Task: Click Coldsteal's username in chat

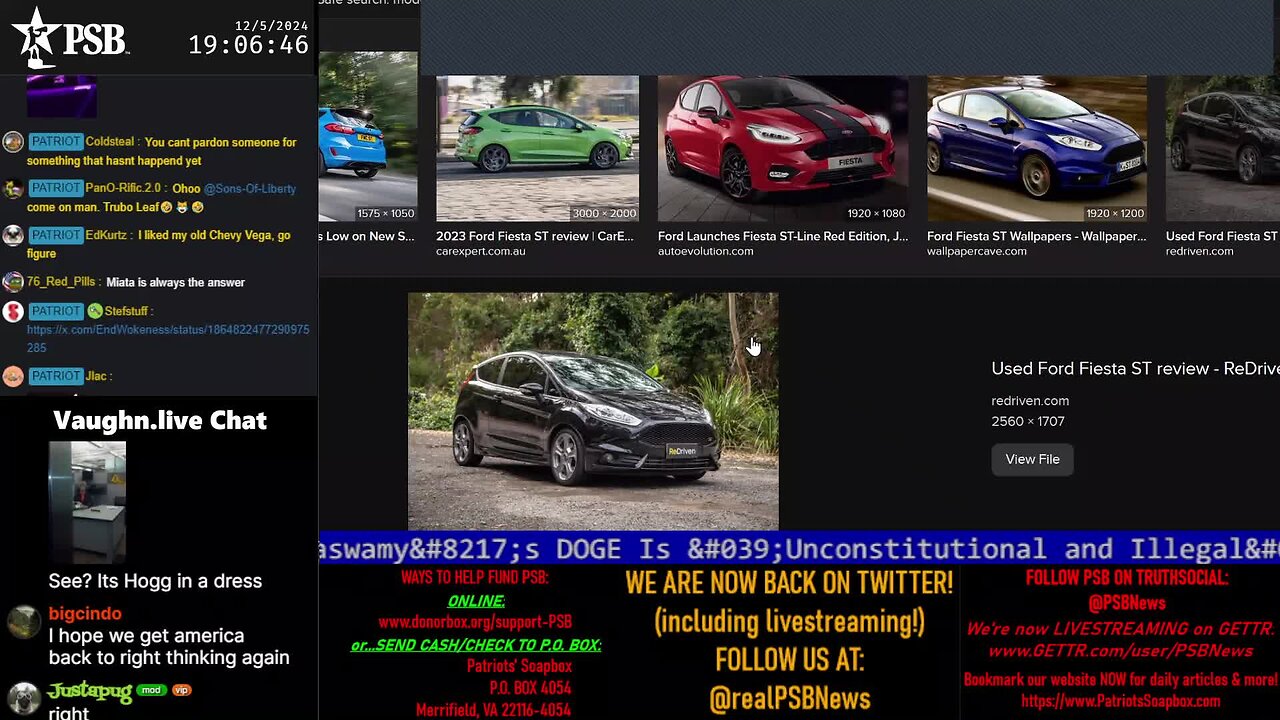Action: [110, 142]
